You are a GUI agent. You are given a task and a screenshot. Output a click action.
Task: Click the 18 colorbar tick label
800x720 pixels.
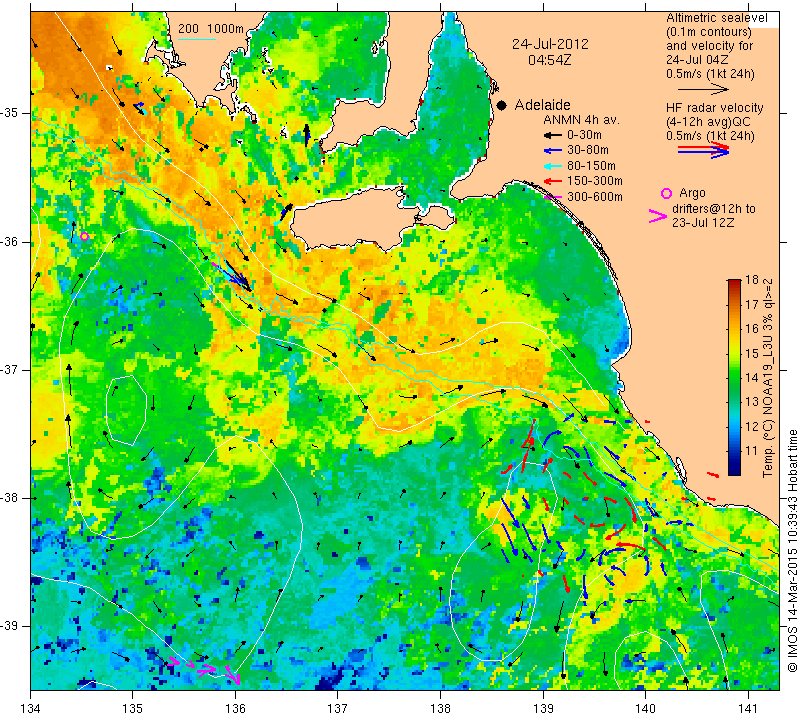(752, 280)
